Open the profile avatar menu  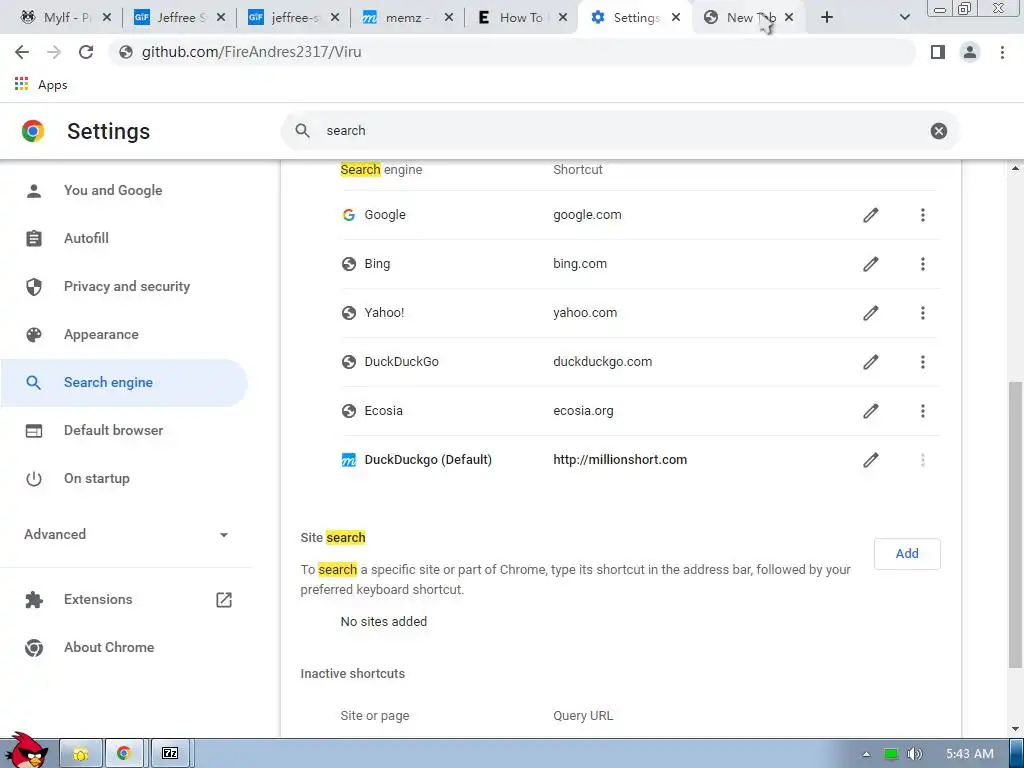coord(970,52)
